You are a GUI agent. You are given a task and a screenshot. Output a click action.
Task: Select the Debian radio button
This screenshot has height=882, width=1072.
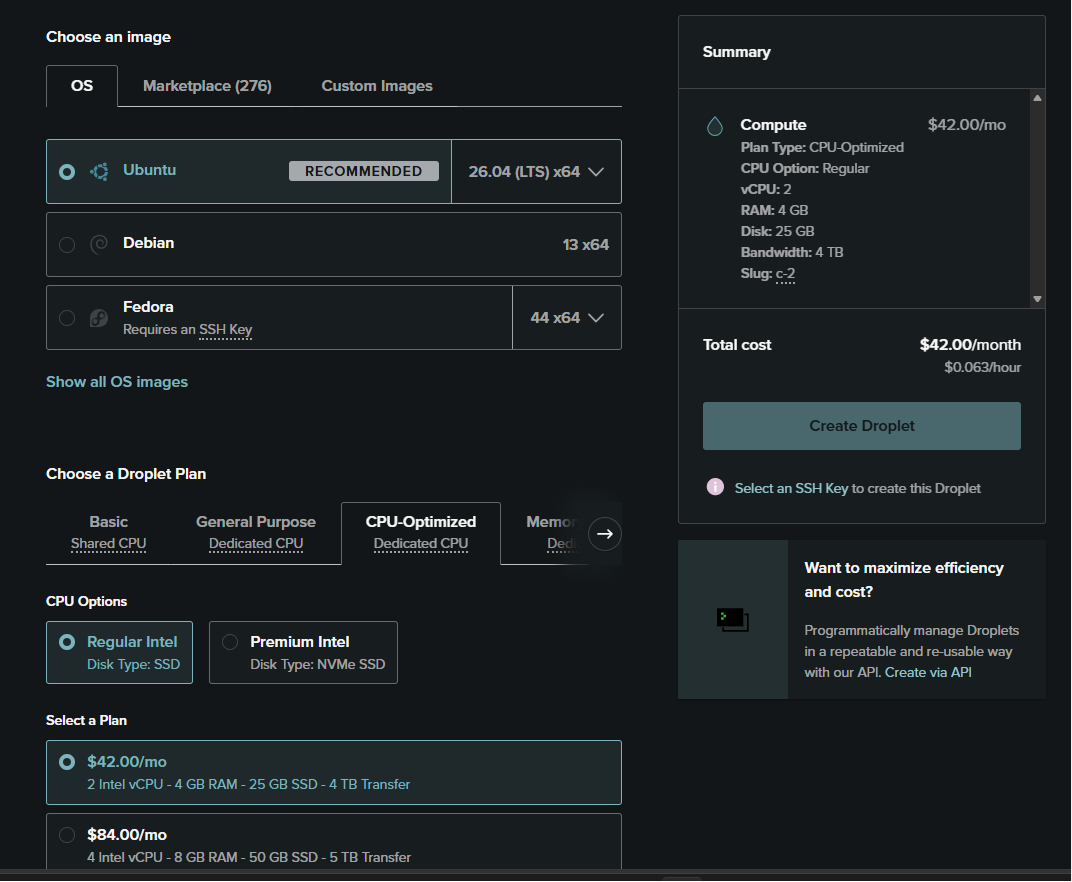[67, 244]
